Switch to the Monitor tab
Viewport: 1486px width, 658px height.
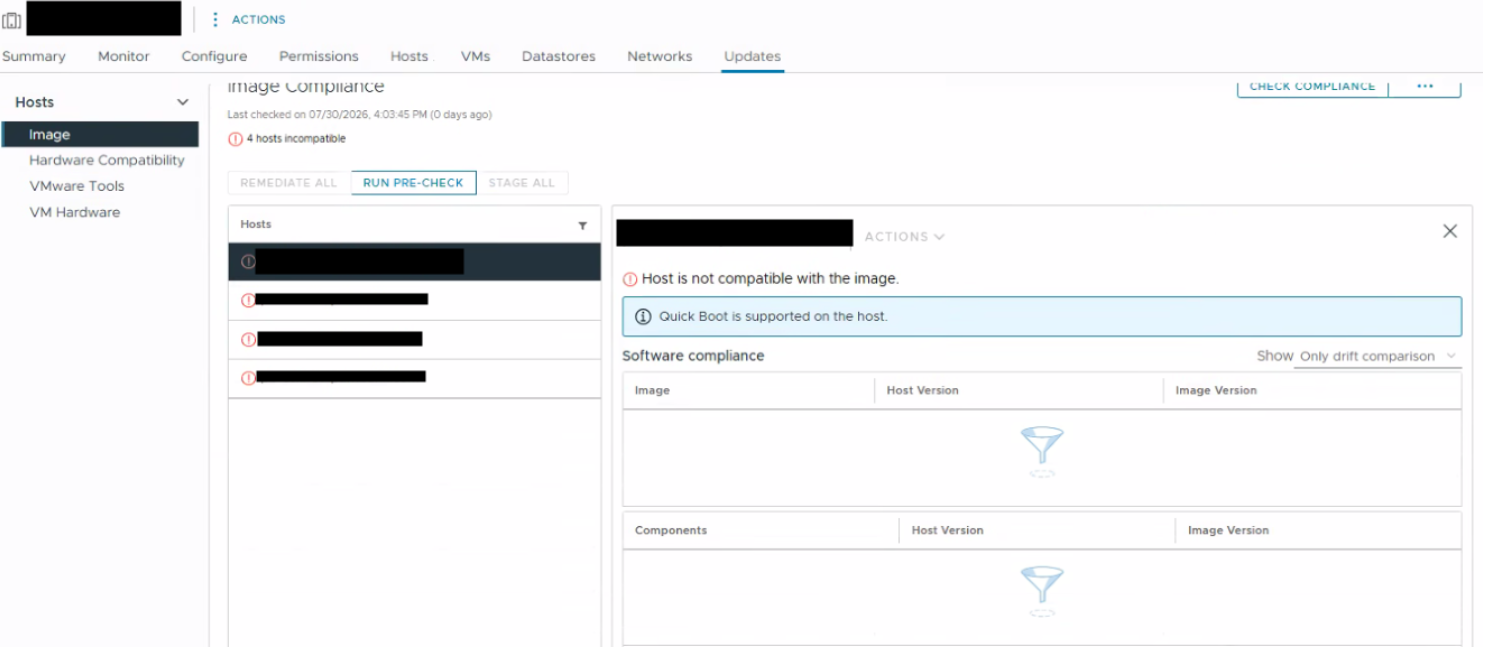coord(124,56)
